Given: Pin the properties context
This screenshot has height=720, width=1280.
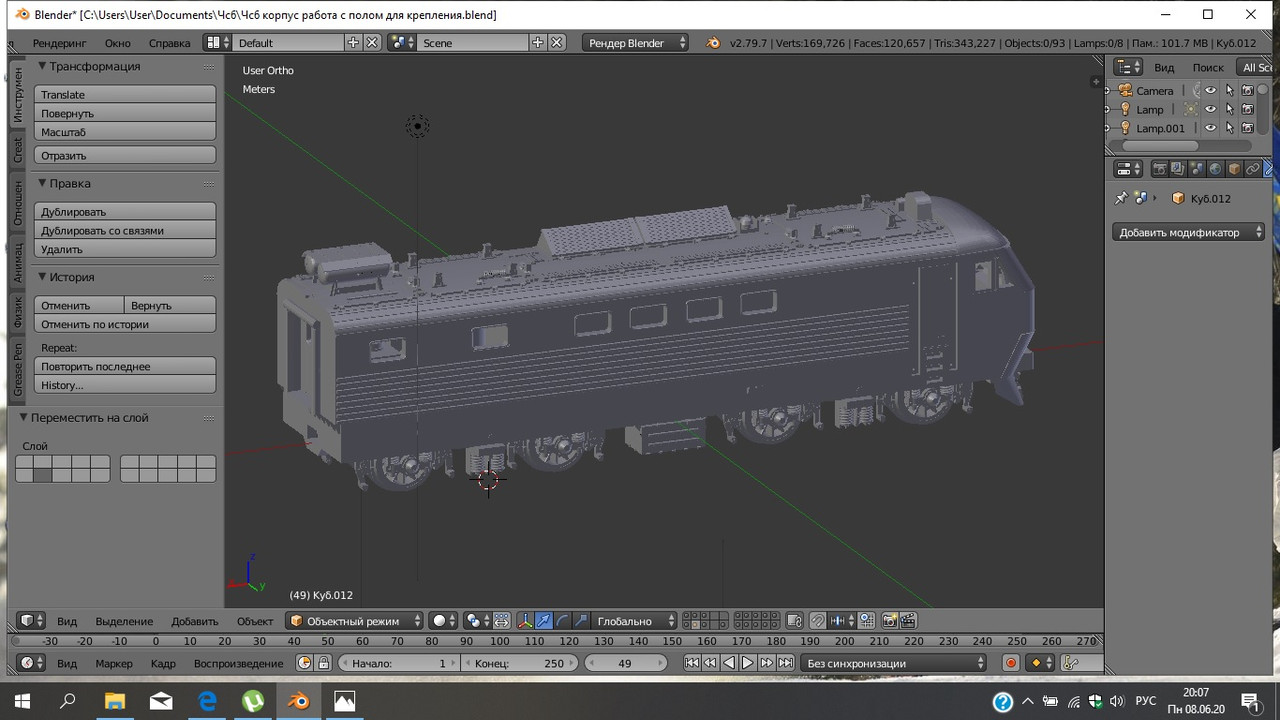Looking at the screenshot, I should pos(1121,198).
